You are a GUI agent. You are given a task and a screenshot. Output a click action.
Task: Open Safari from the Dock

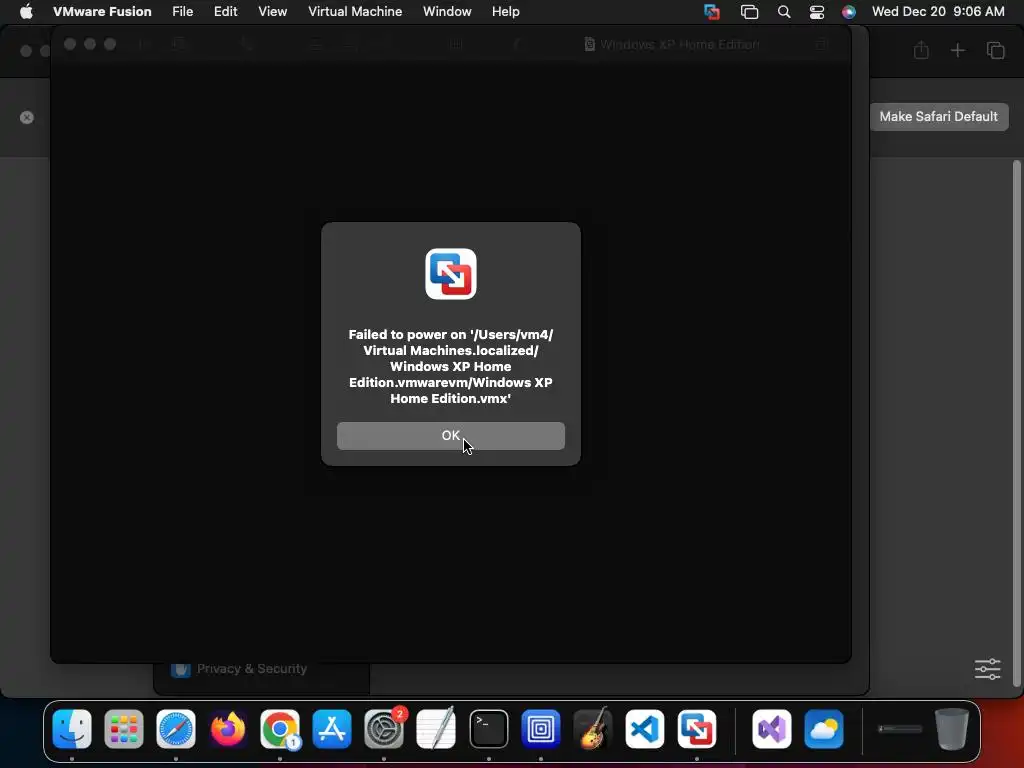tap(176, 729)
